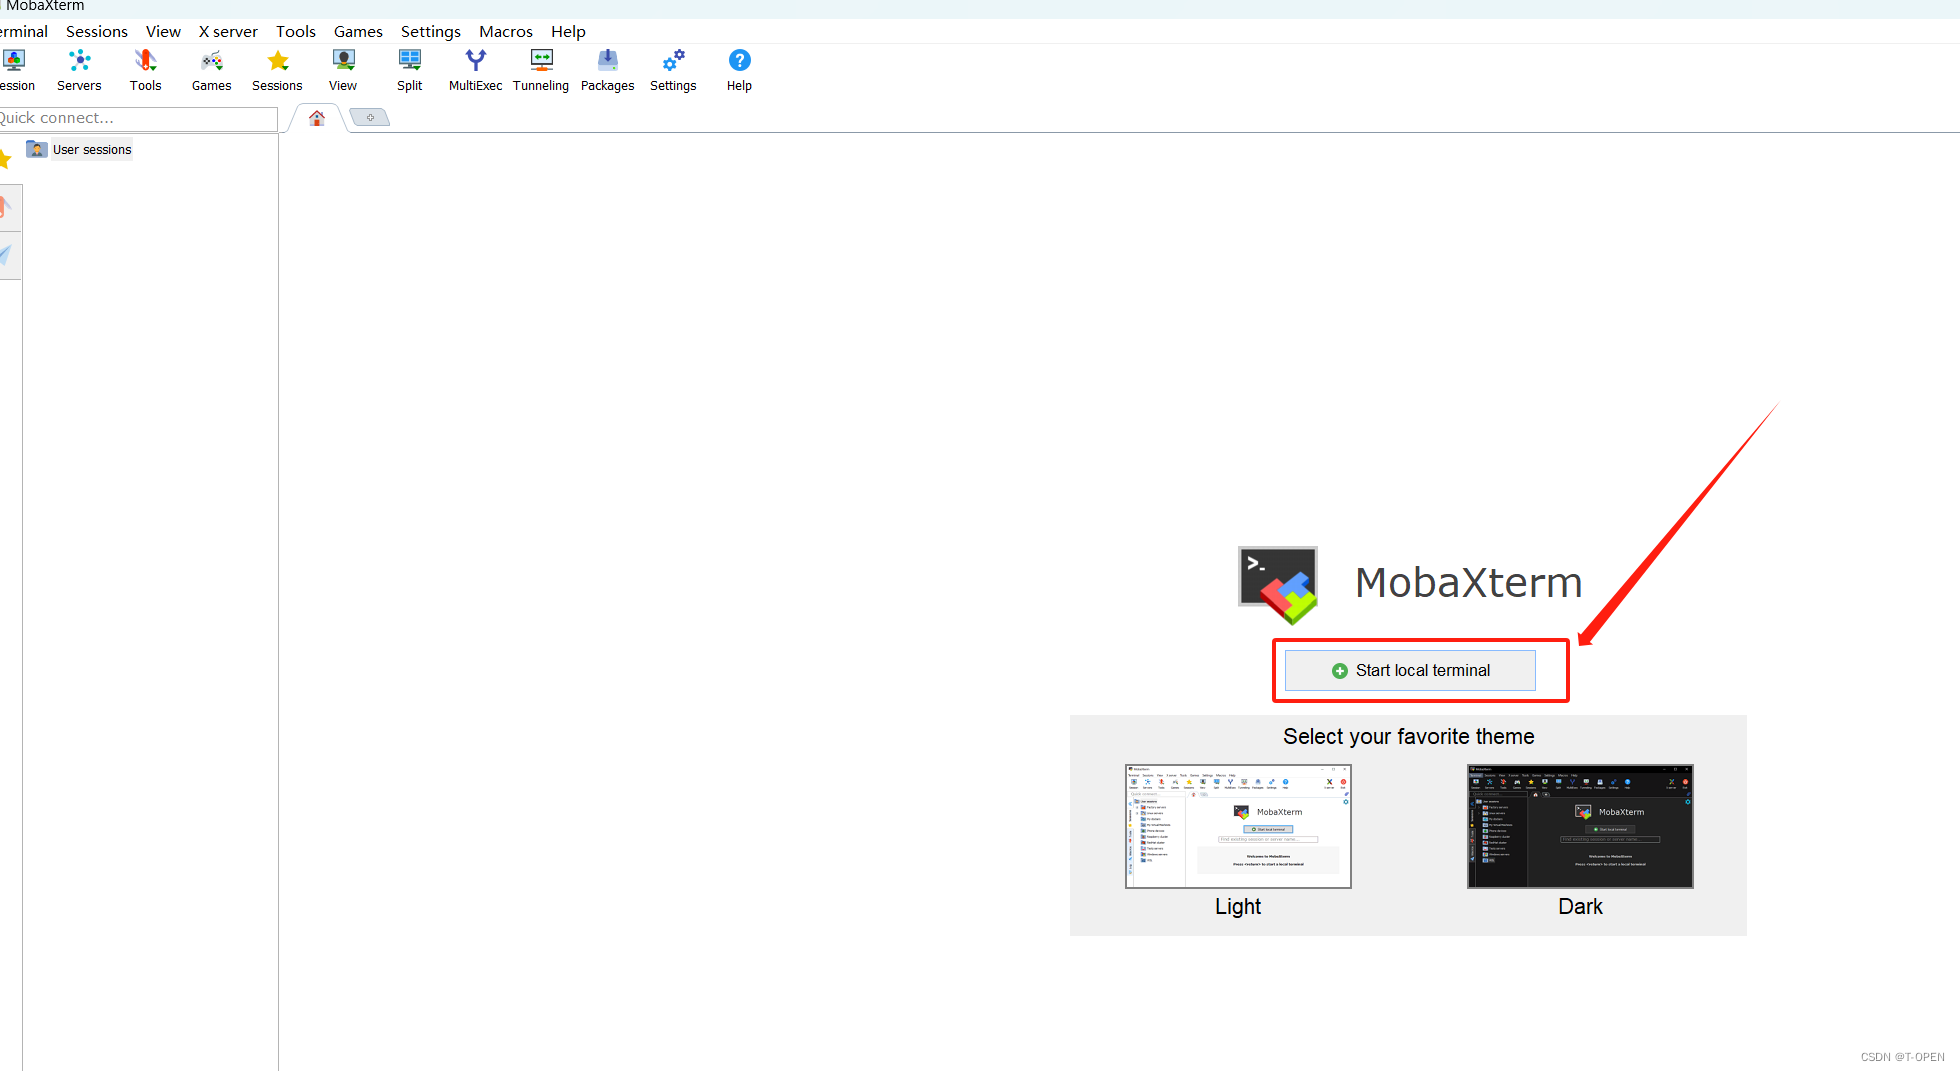Open the Macros menu
This screenshot has width=1960, height=1071.
tap(506, 32)
